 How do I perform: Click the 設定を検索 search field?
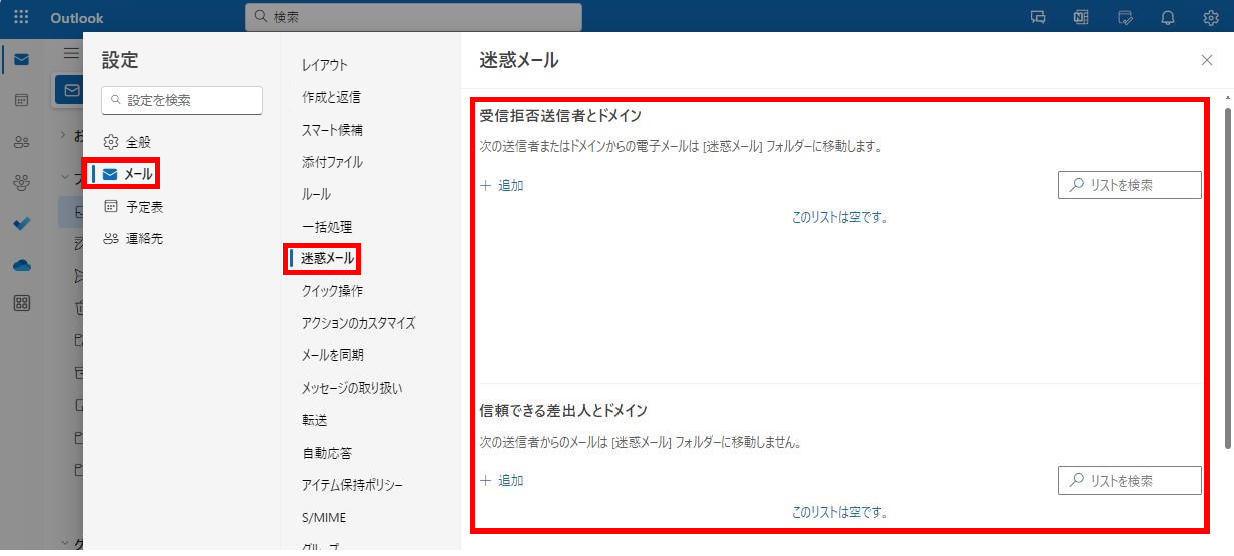pyautogui.click(x=182, y=100)
